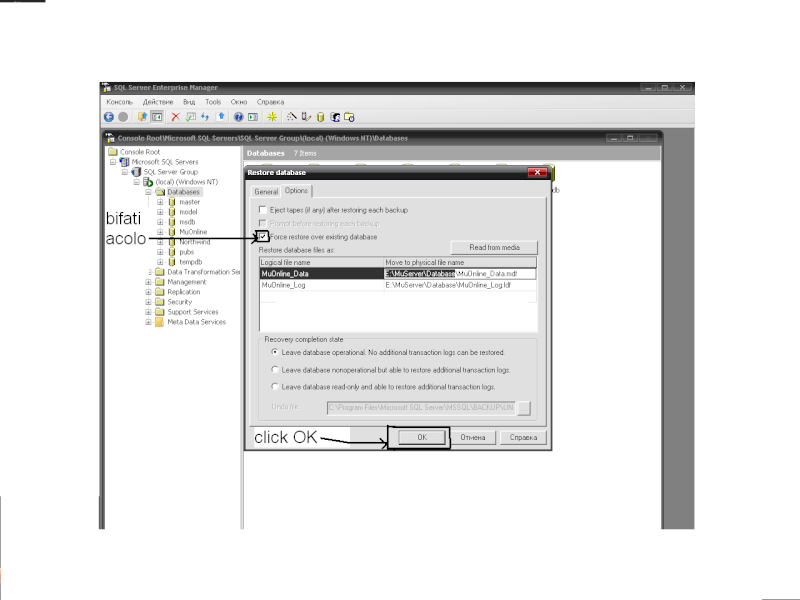
Task: Click the New Database cylinder toolbar icon
Action: click(x=320, y=117)
